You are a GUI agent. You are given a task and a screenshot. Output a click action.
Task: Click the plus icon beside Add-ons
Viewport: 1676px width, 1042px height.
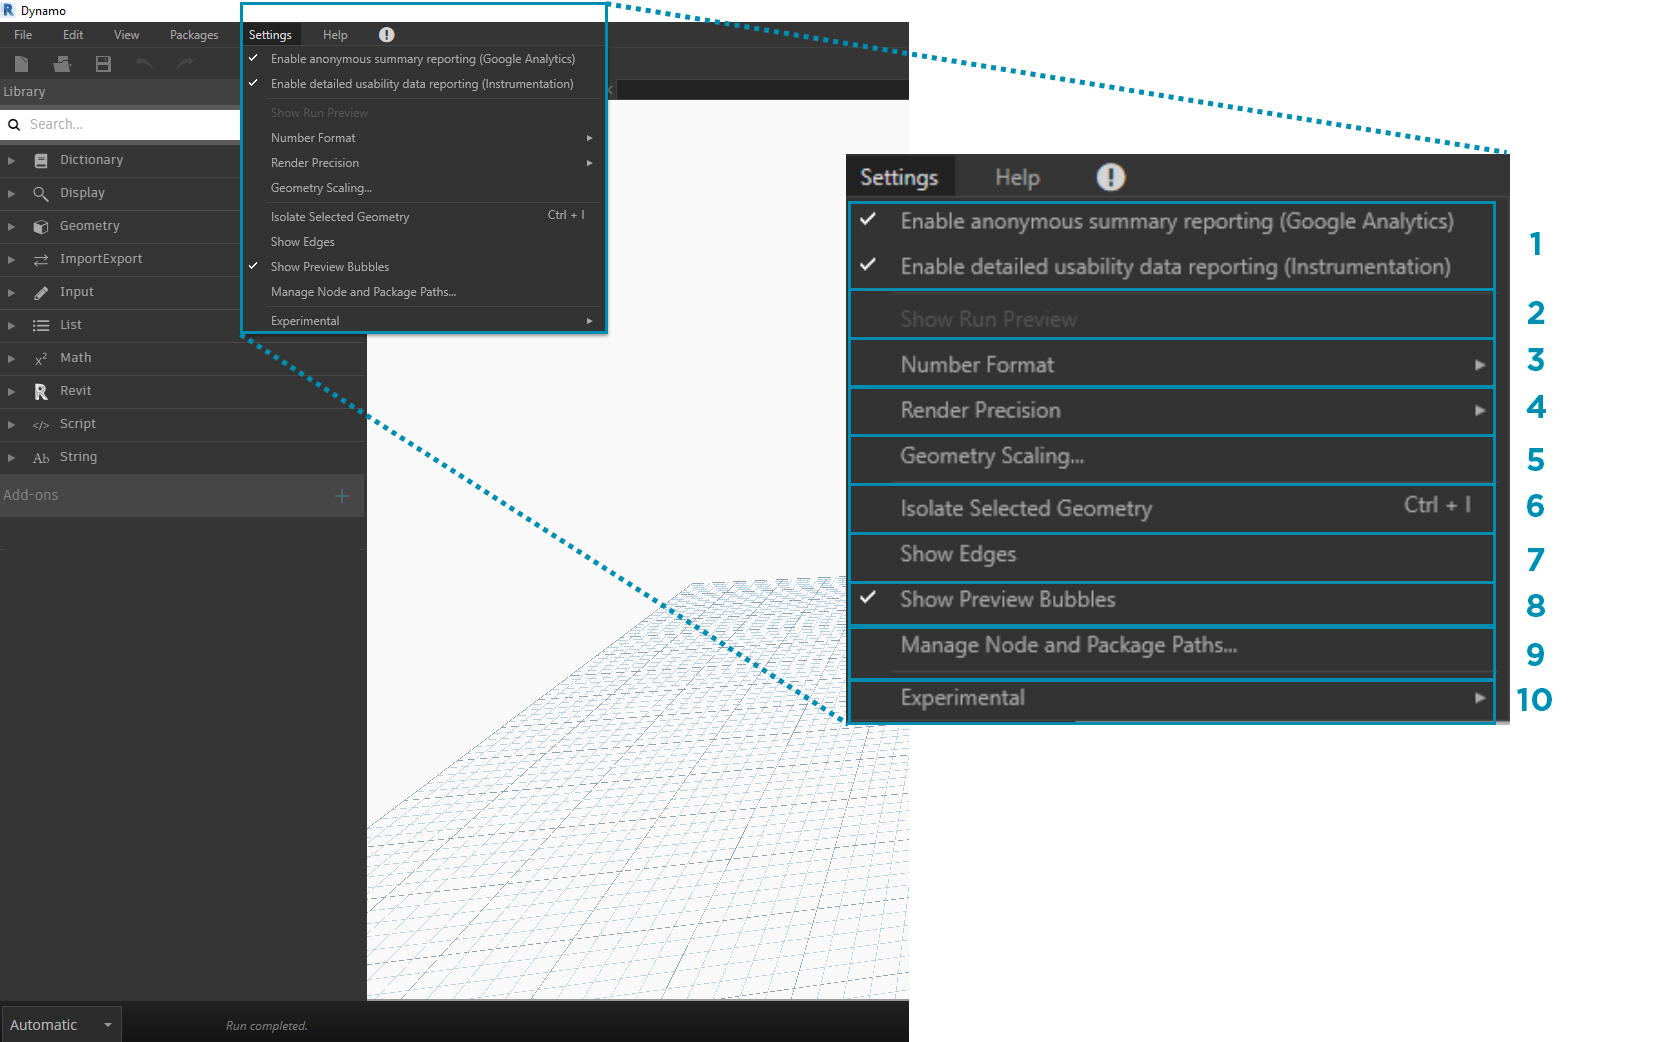point(342,496)
